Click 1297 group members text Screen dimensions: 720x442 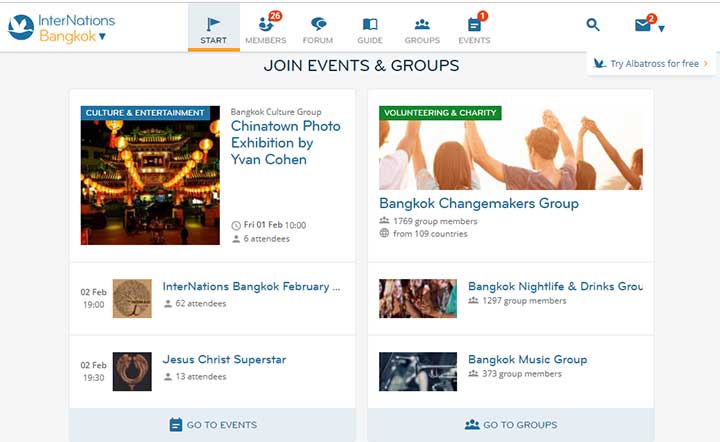pos(524,301)
